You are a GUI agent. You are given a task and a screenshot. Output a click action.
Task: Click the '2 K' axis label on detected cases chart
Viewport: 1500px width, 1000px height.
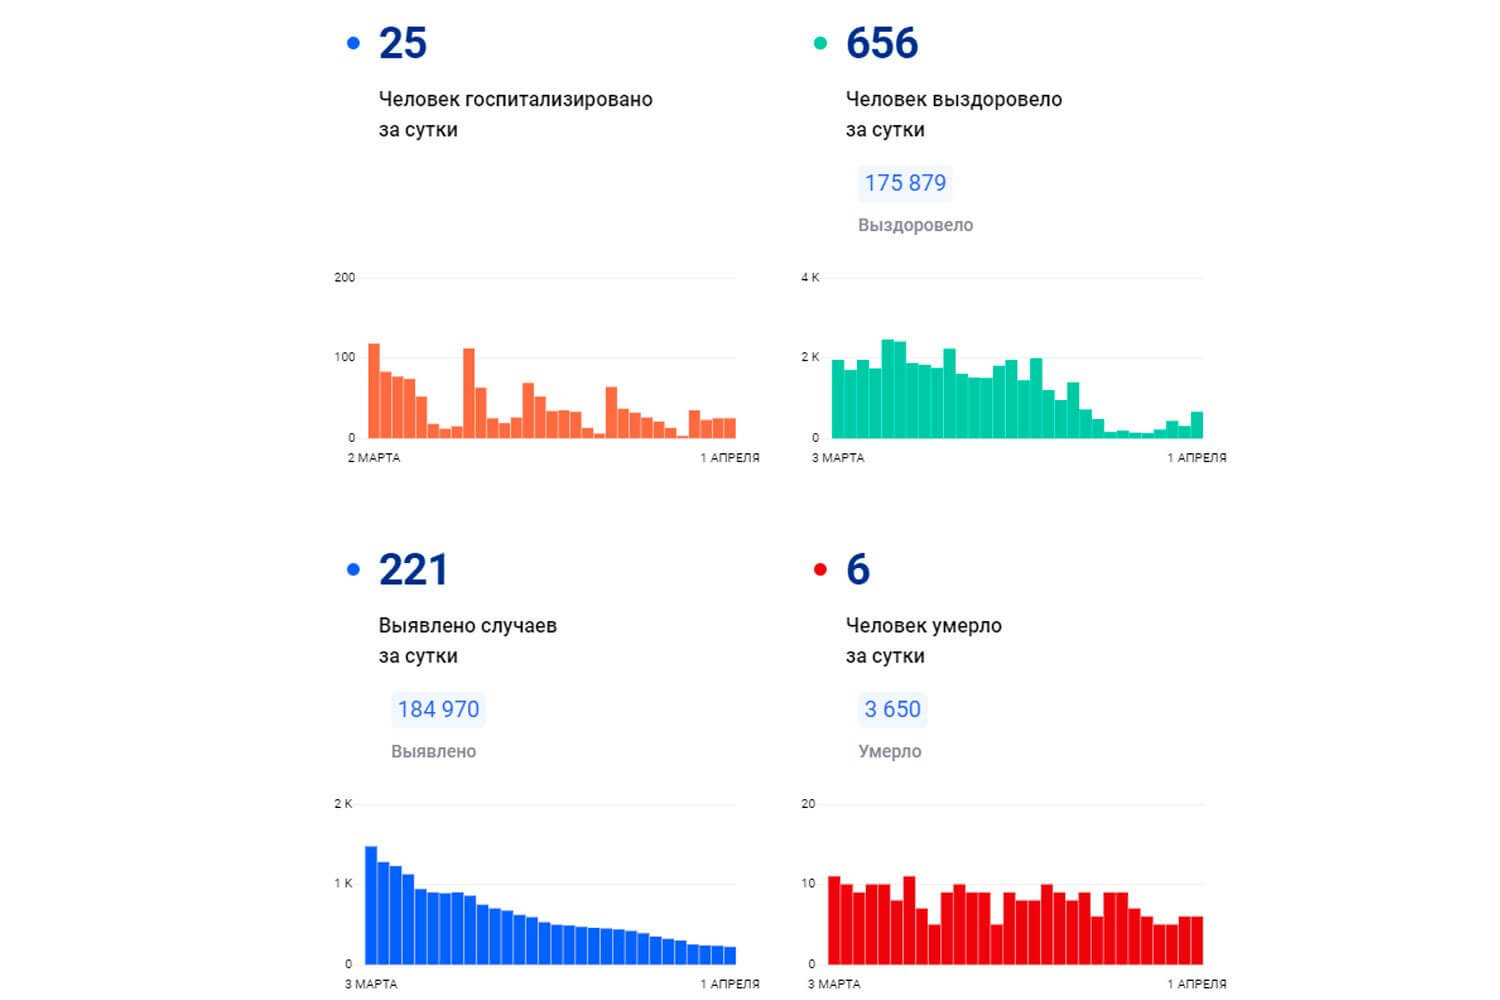343,804
